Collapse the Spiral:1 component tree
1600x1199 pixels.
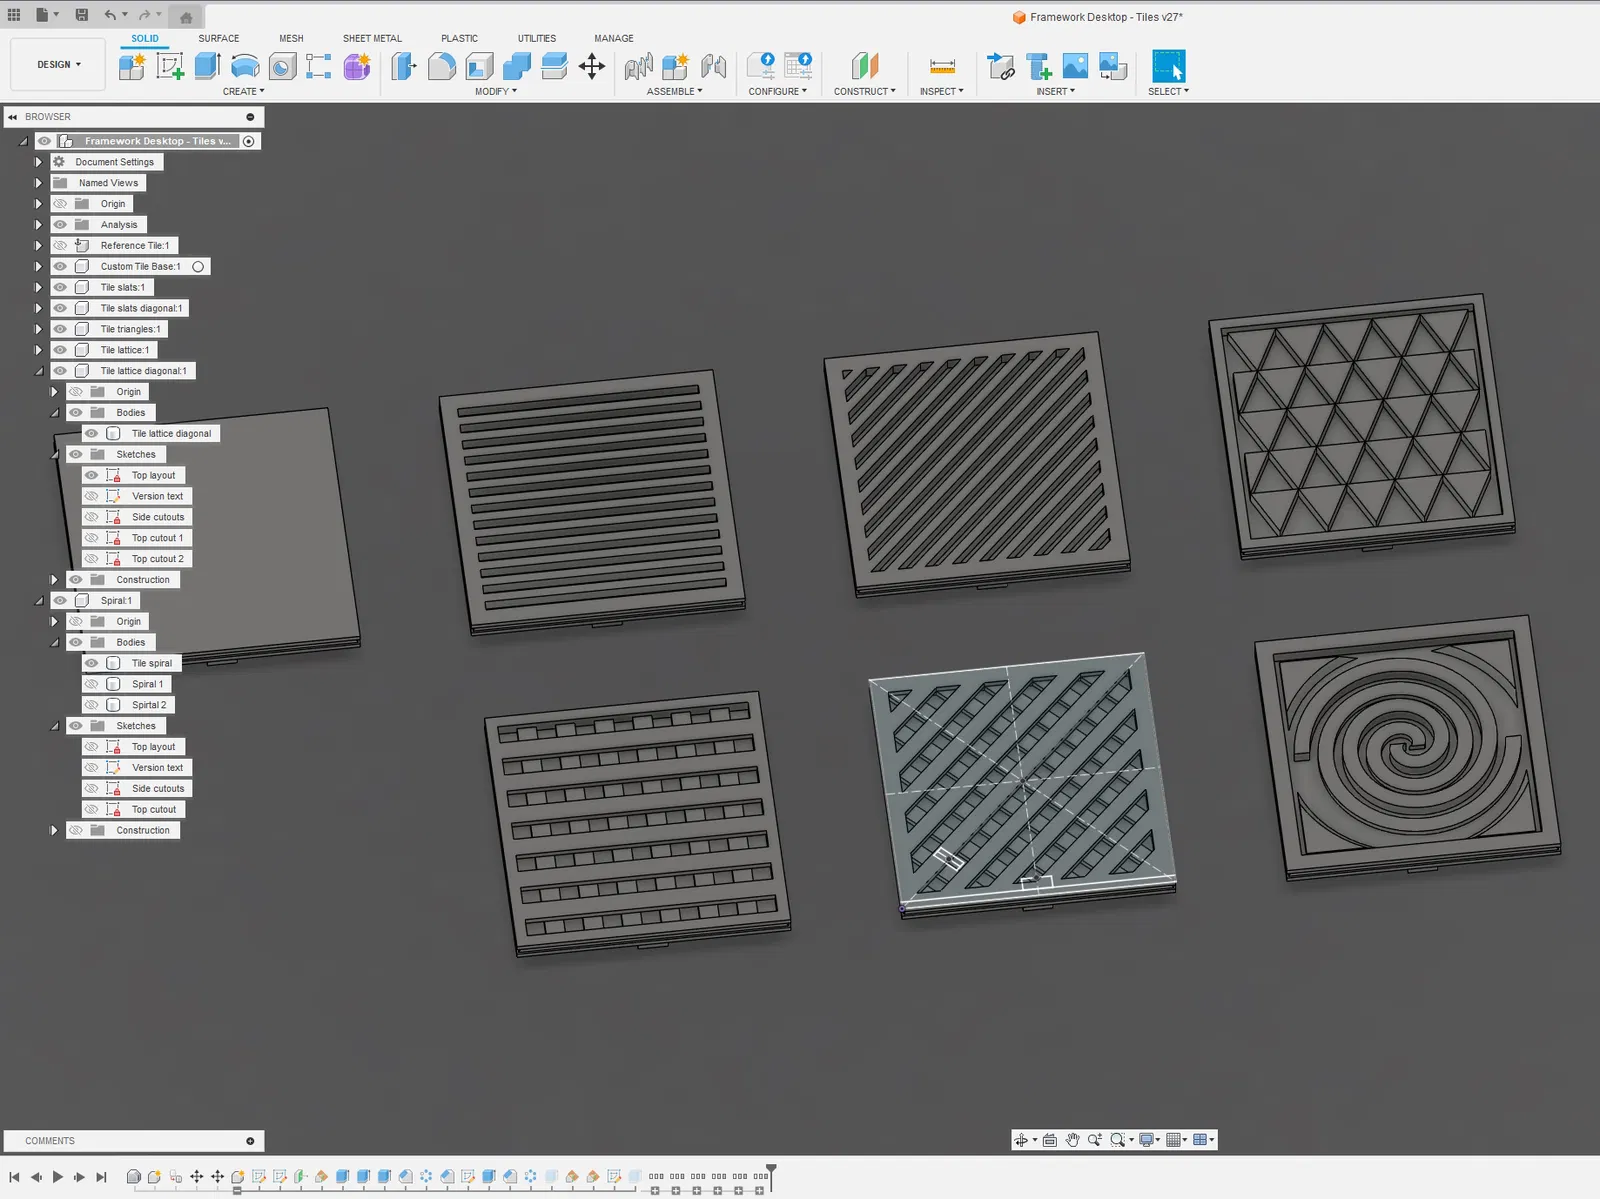[x=39, y=601]
